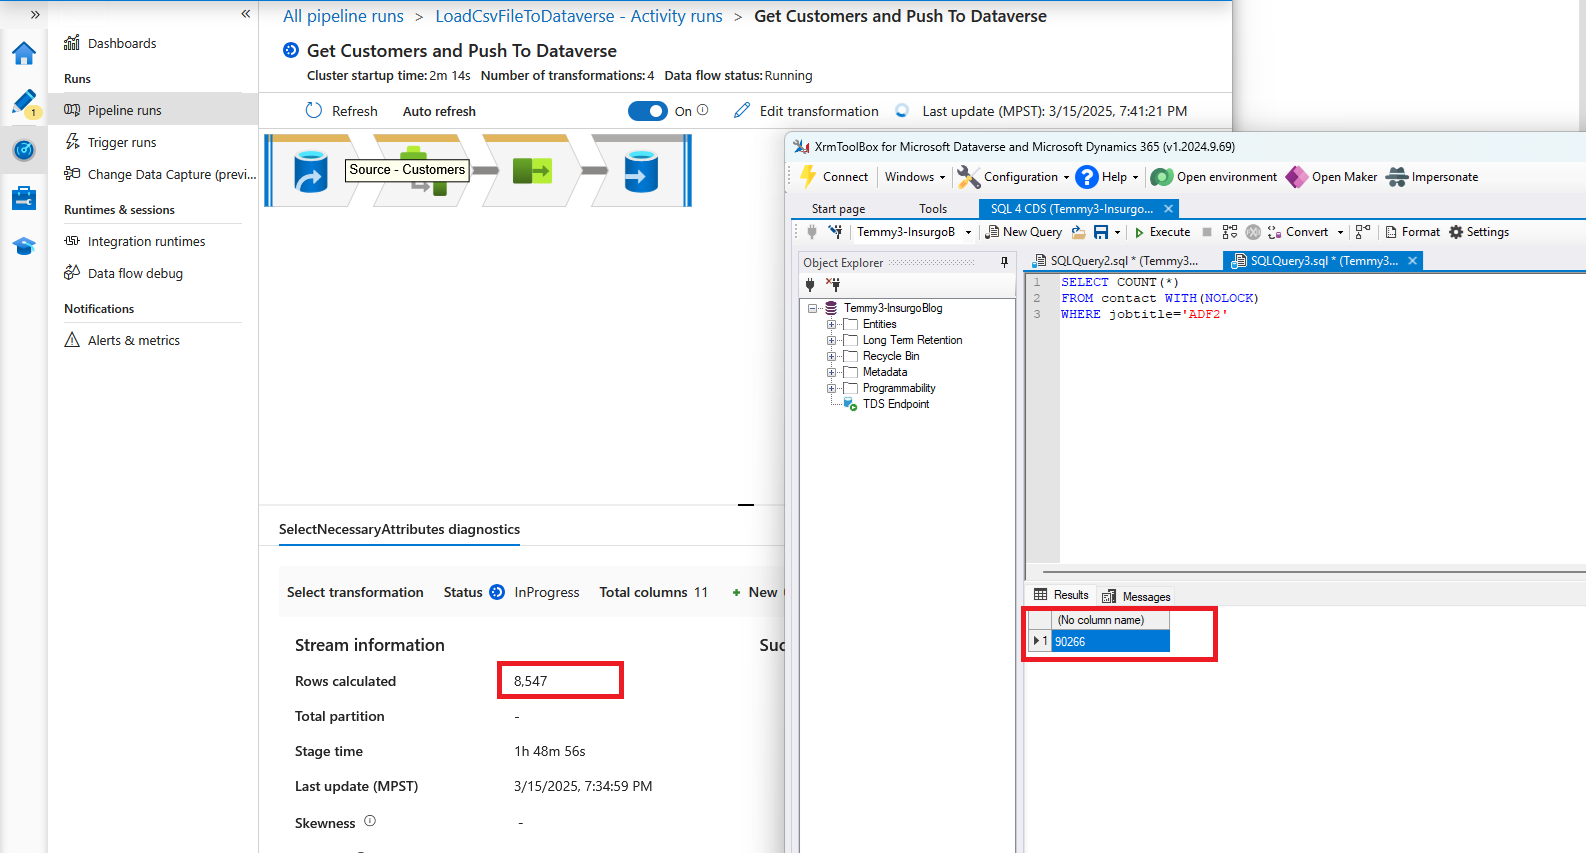This screenshot has width=1586, height=853.
Task: Turn off the Auto refresh toggle
Action: (x=647, y=111)
